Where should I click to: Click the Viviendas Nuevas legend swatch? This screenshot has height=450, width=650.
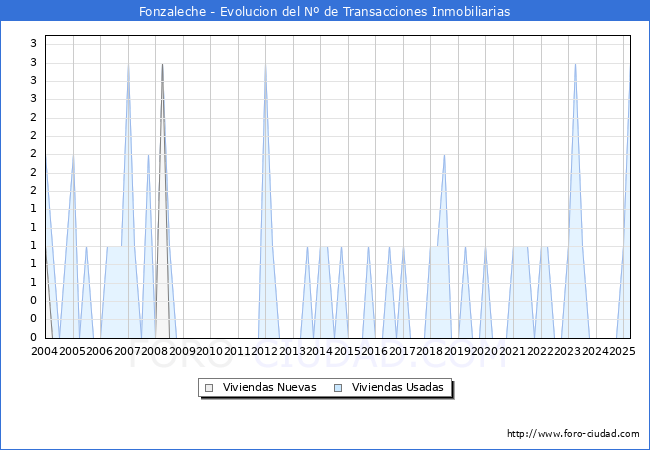tap(209, 388)
